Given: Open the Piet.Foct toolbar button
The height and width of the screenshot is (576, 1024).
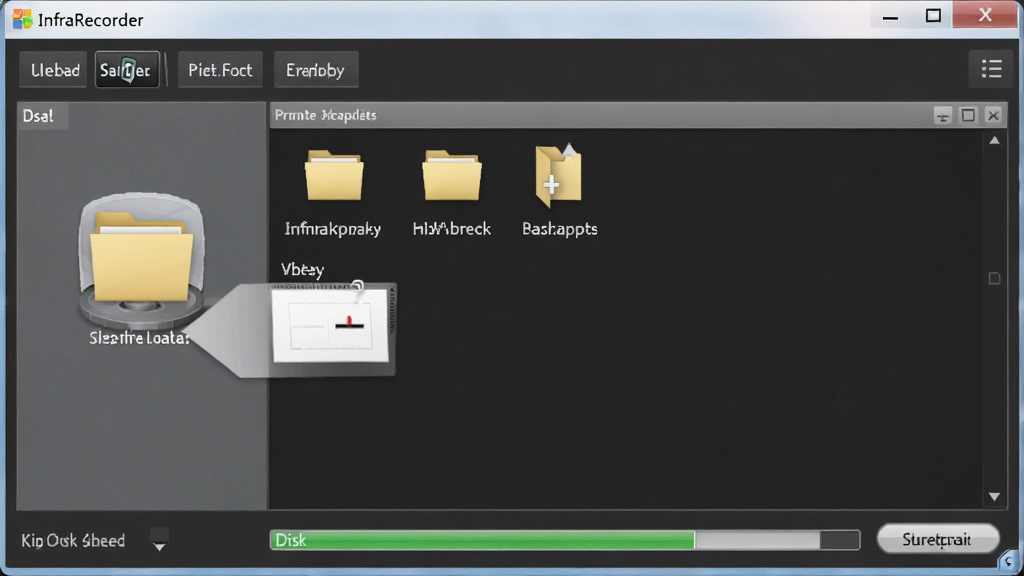Looking at the screenshot, I should click(220, 70).
